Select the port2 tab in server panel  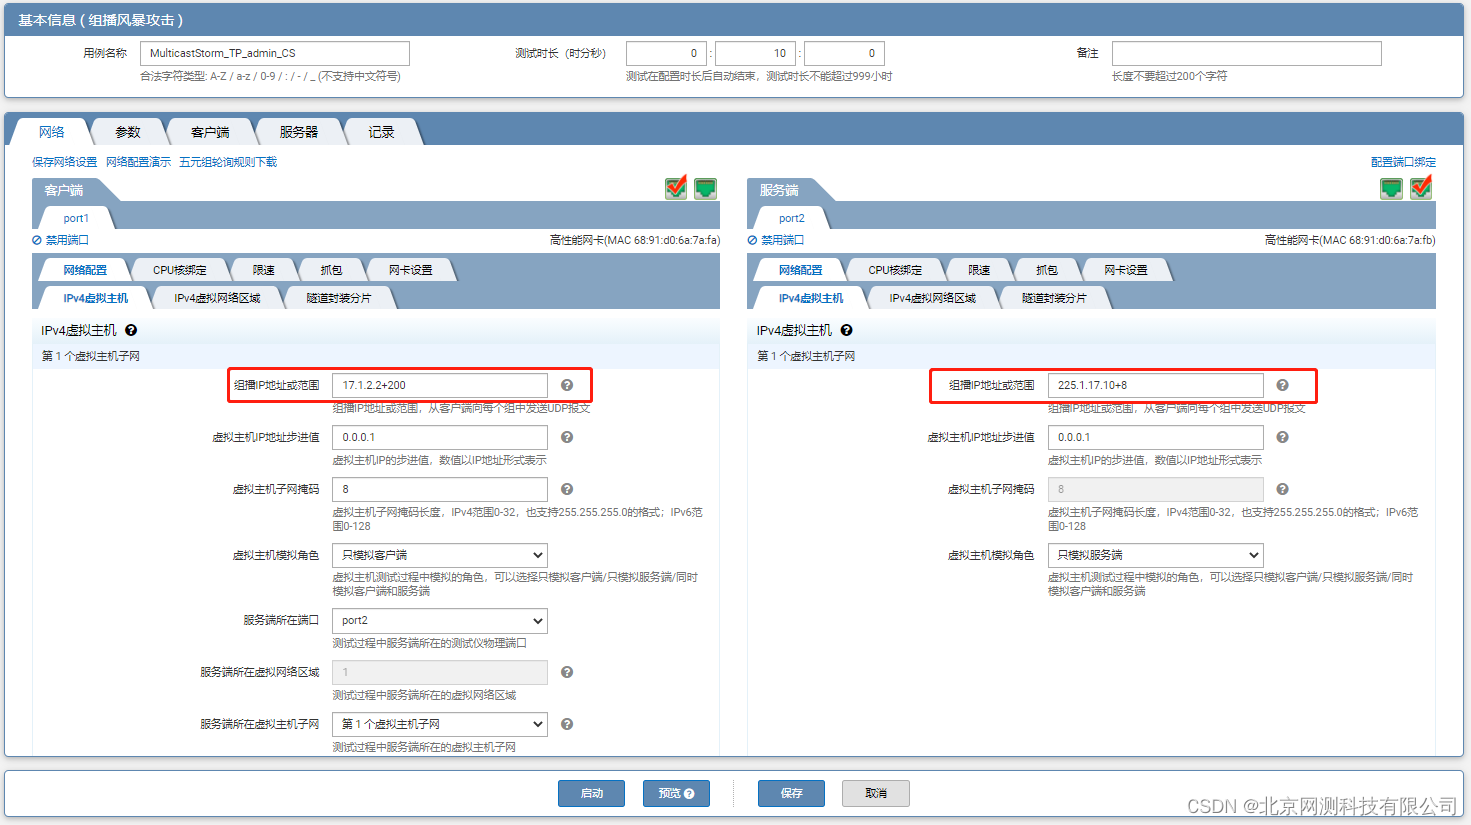pyautogui.click(x=792, y=218)
